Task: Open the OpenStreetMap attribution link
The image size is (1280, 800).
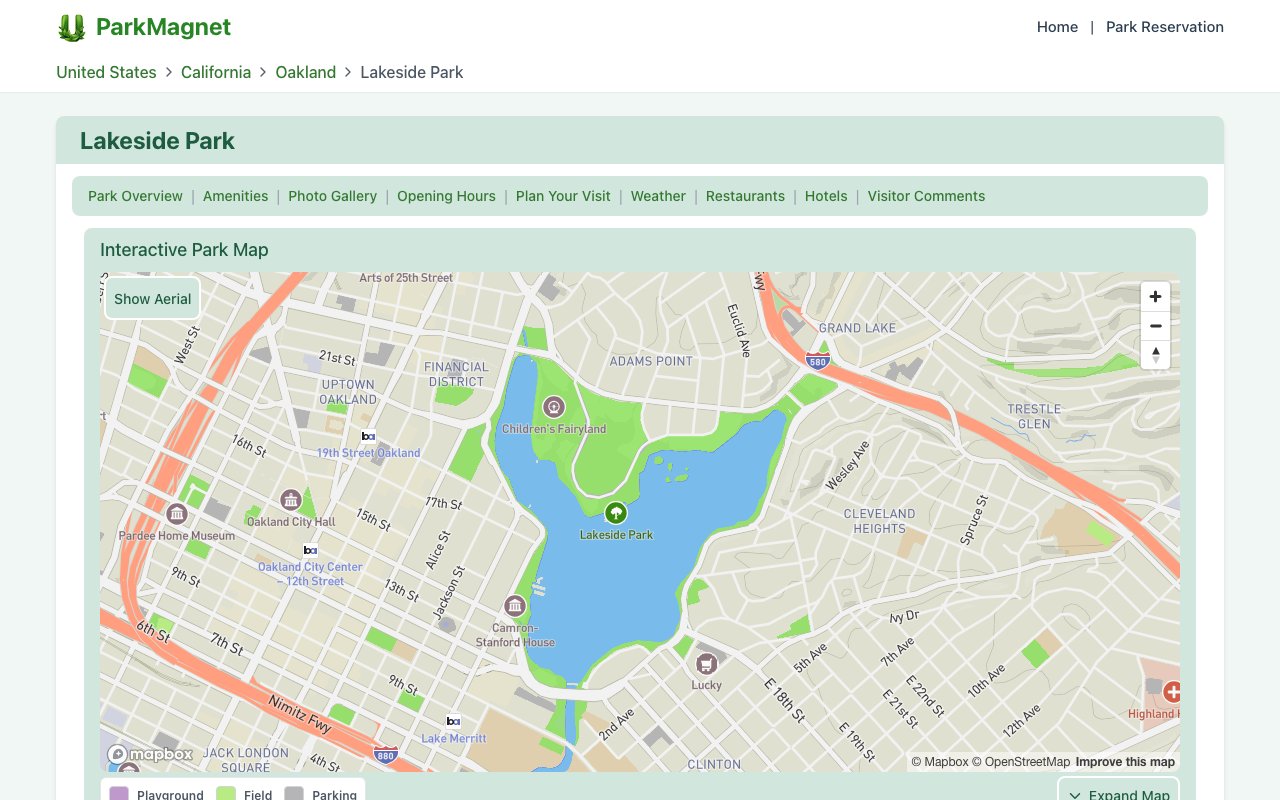Action: 1021,762
